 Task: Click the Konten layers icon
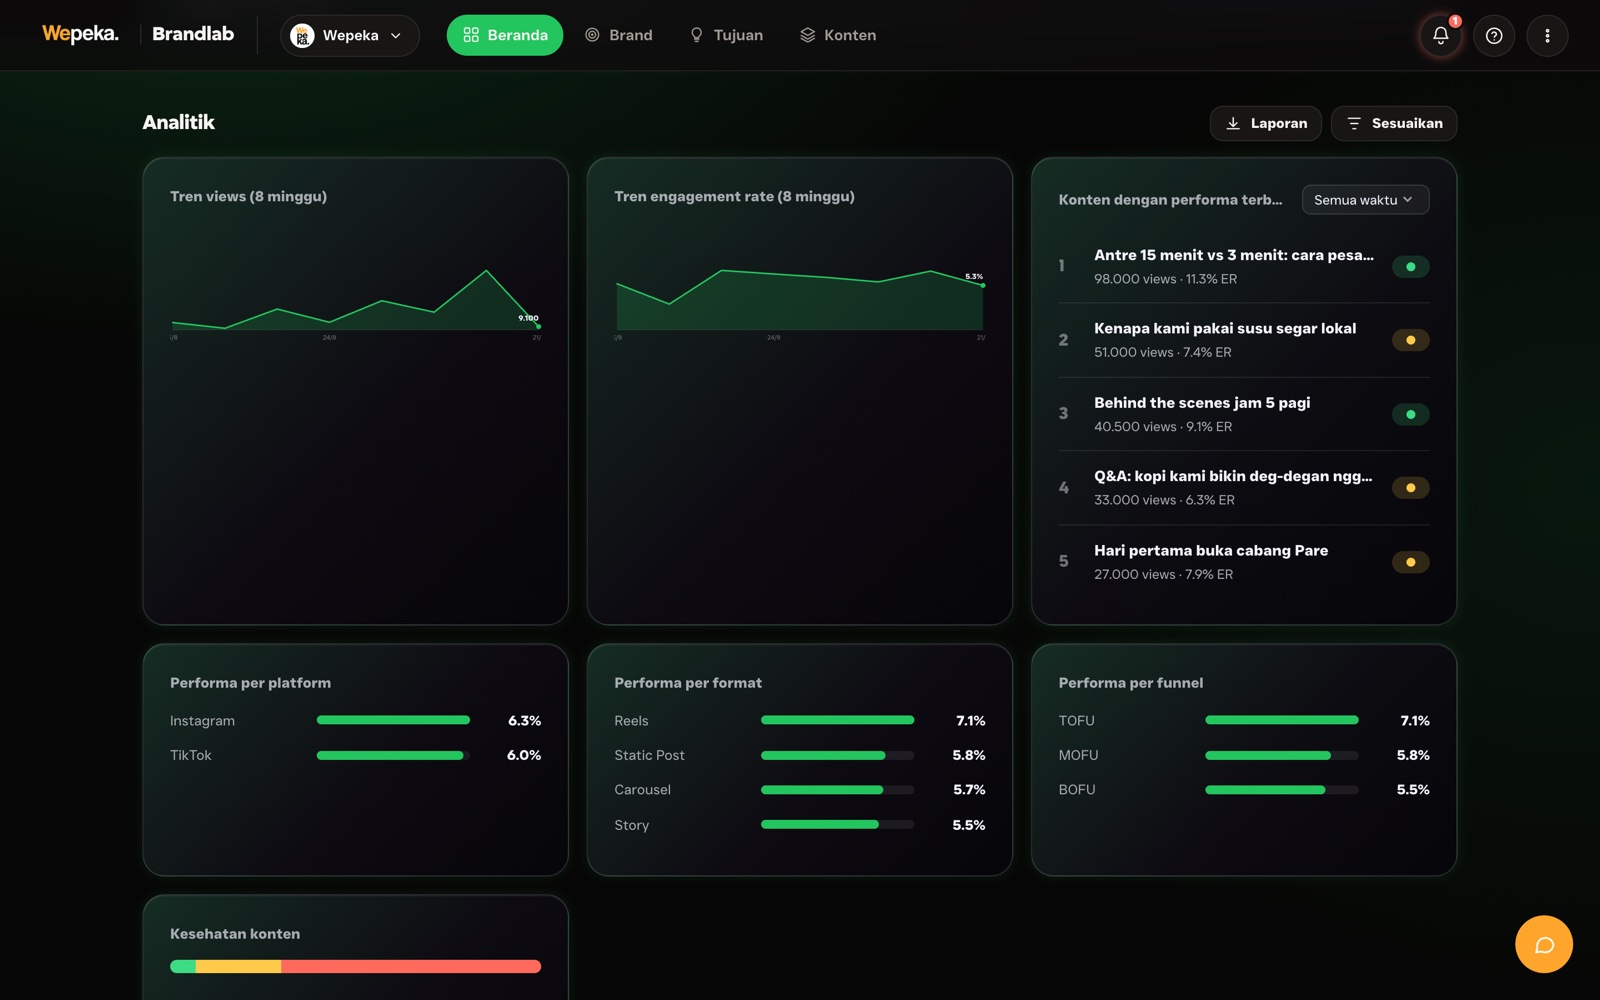click(x=808, y=35)
